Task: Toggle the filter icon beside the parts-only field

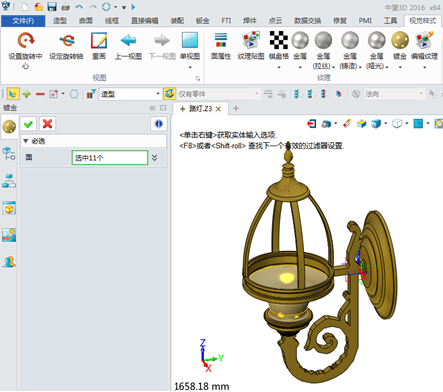Action: pos(170,94)
